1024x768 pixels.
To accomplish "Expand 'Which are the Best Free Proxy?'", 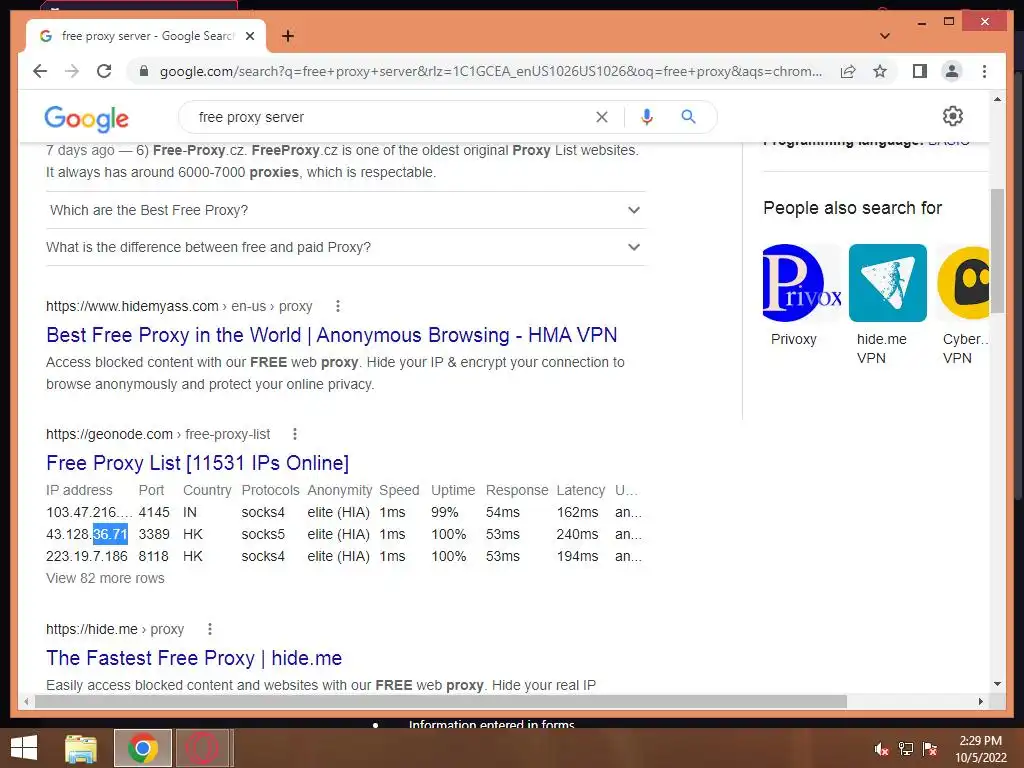I will pyautogui.click(x=345, y=210).
